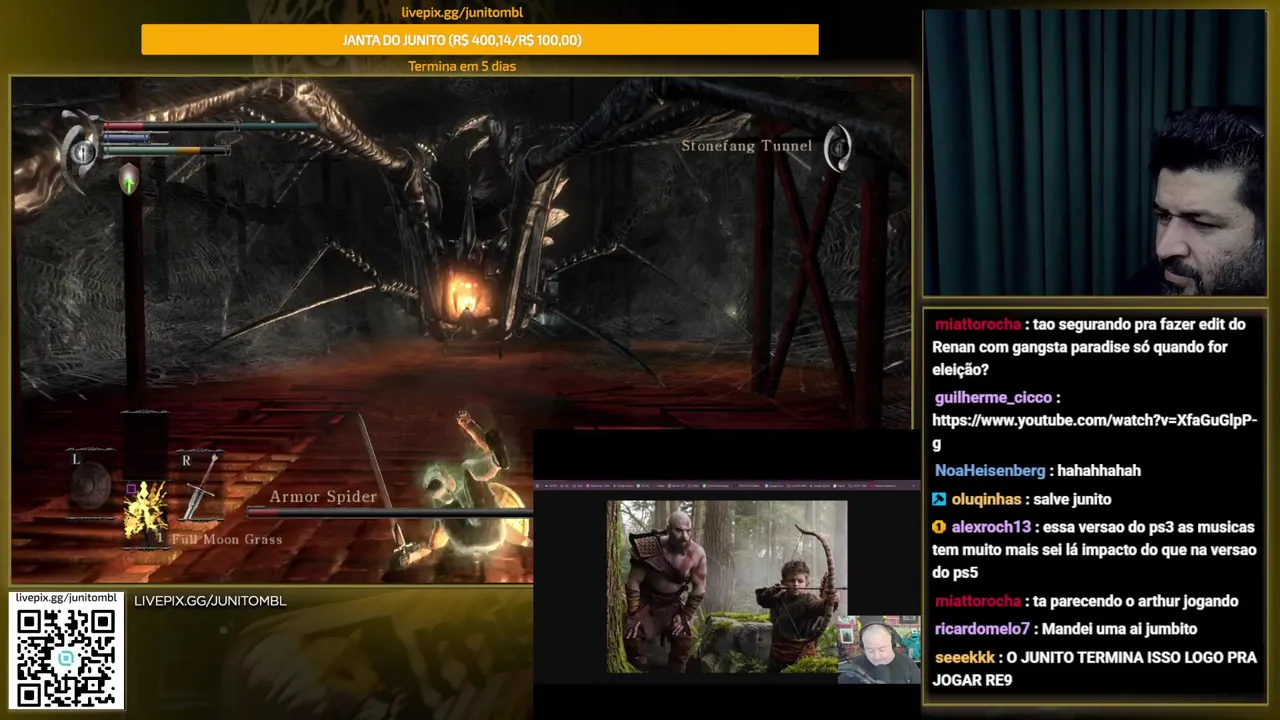Click the Armor Spider boss health bar

390,513
